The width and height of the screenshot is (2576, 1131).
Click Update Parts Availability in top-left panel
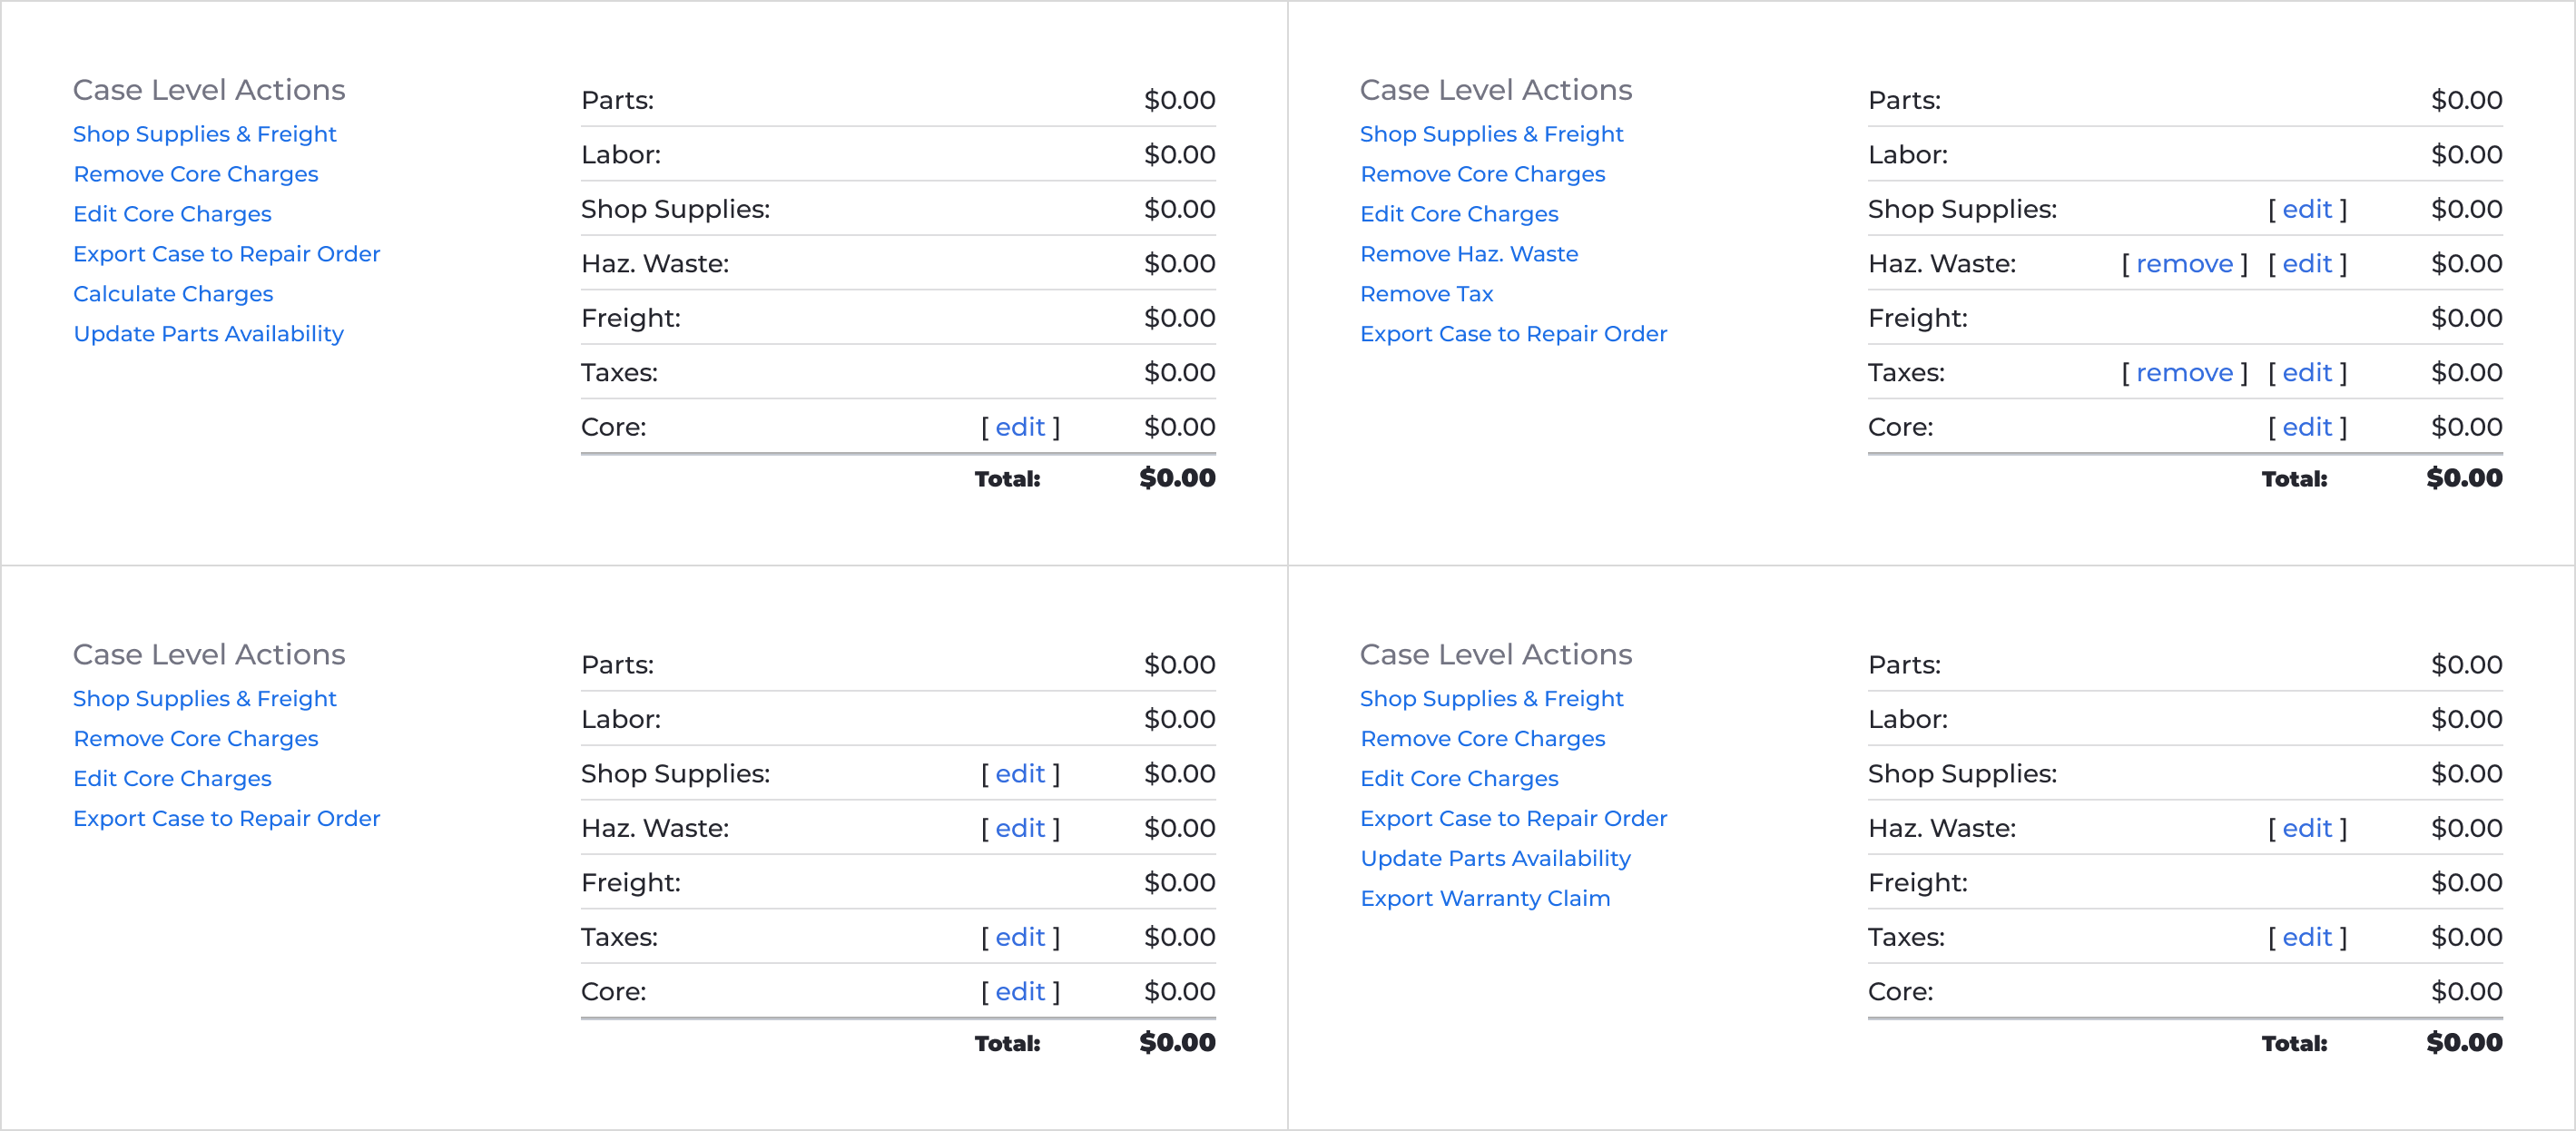coord(208,334)
